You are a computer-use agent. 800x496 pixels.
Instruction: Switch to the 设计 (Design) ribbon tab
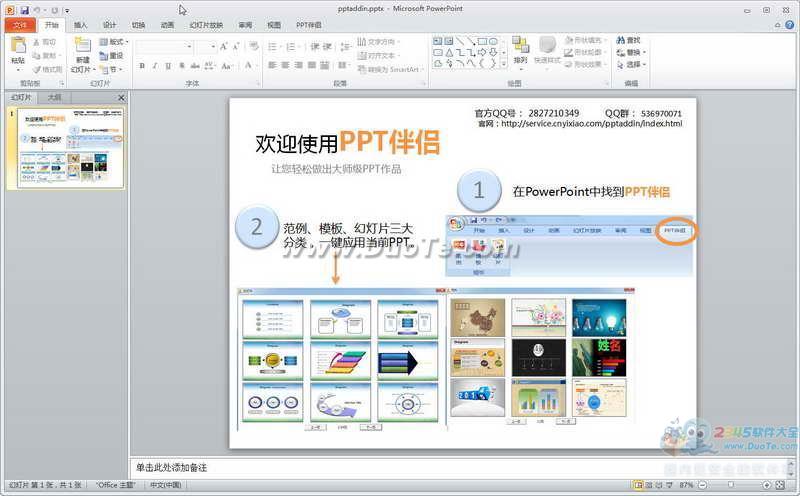[x=109, y=24]
